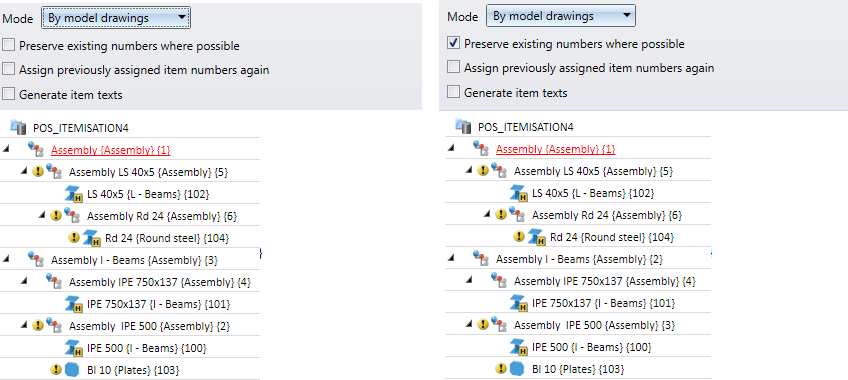Click the beam icon of LS 40x5 {102}, right panel
Image resolution: width=848 pixels, height=380 pixels.
pyautogui.click(x=519, y=193)
